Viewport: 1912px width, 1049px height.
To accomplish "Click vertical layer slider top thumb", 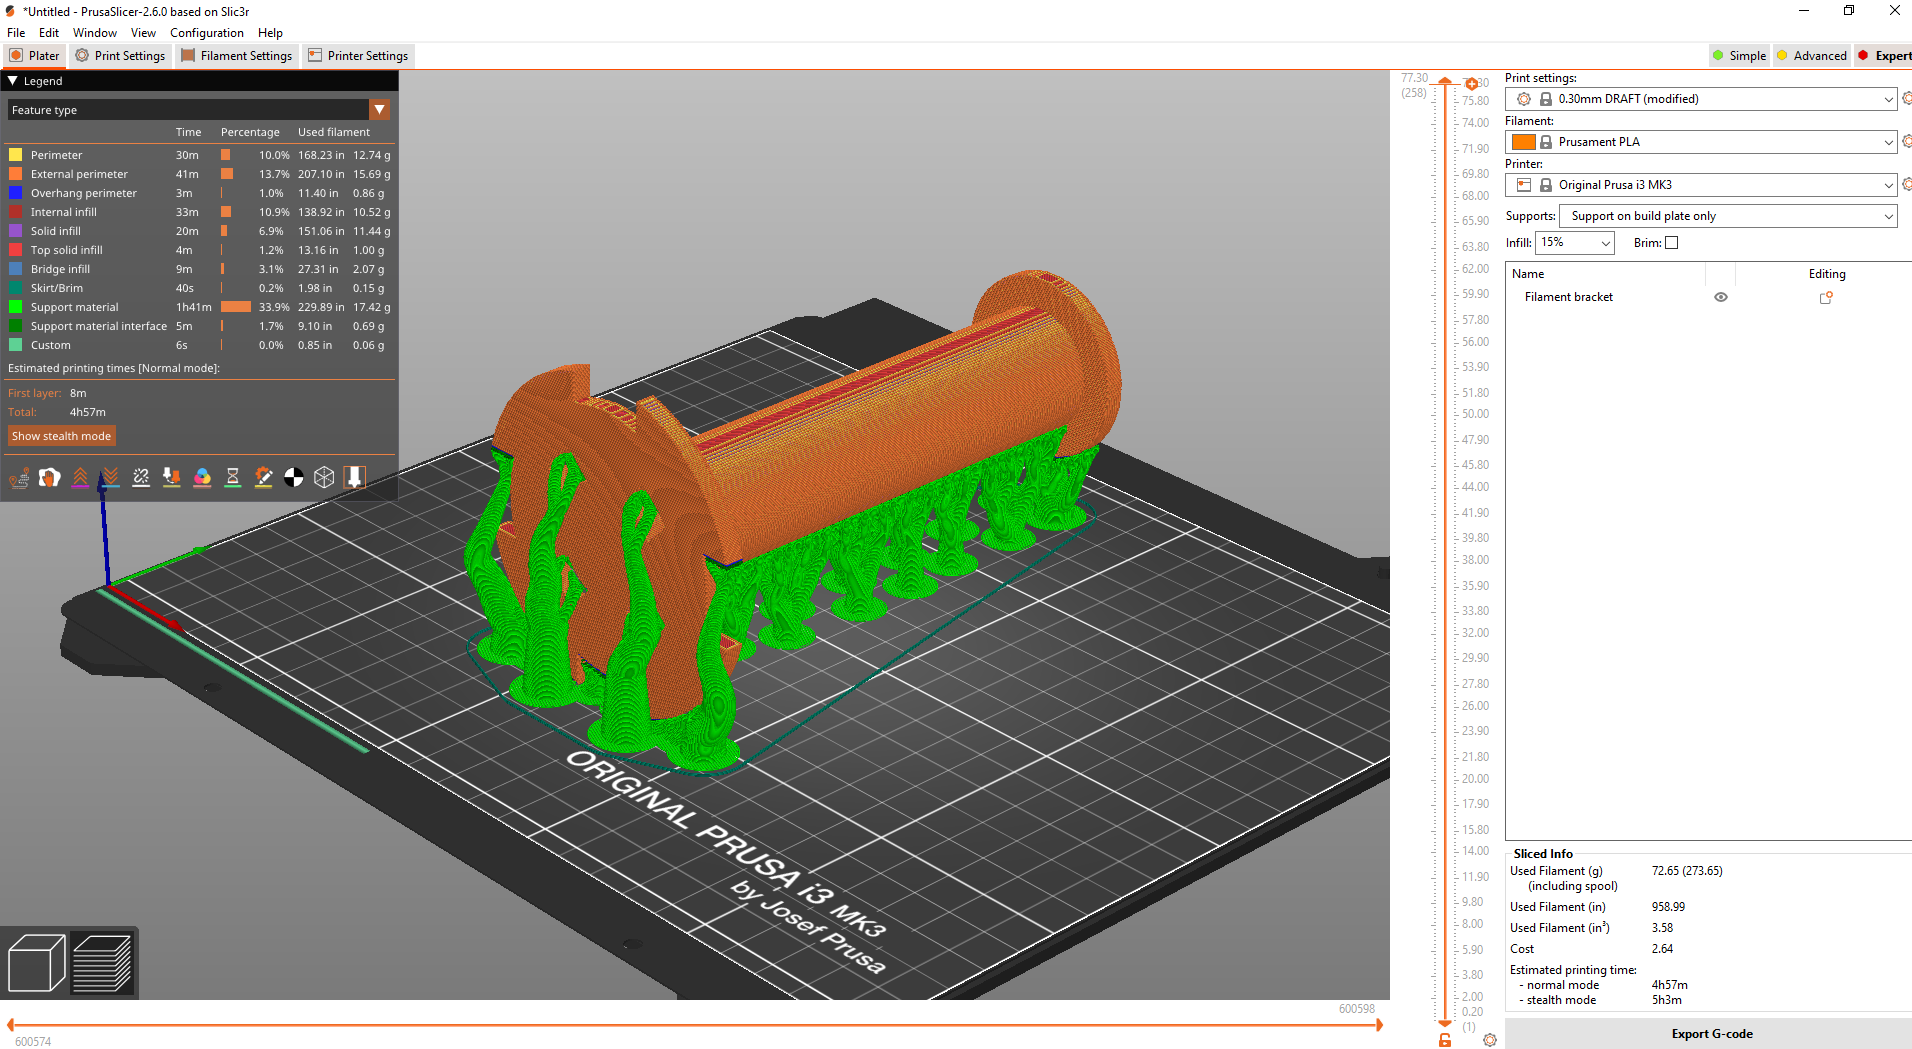I will (x=1445, y=81).
